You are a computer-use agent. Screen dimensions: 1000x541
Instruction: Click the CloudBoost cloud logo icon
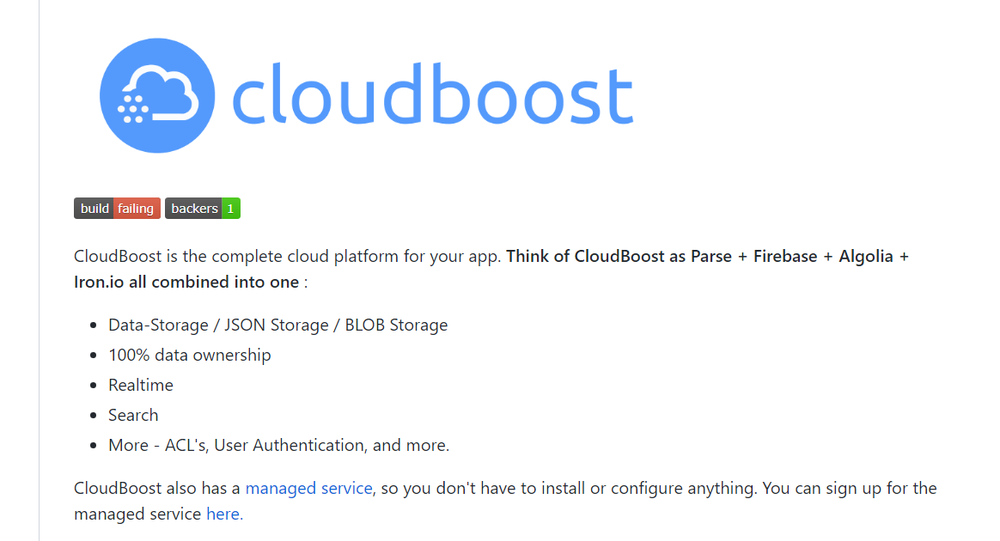click(157, 96)
